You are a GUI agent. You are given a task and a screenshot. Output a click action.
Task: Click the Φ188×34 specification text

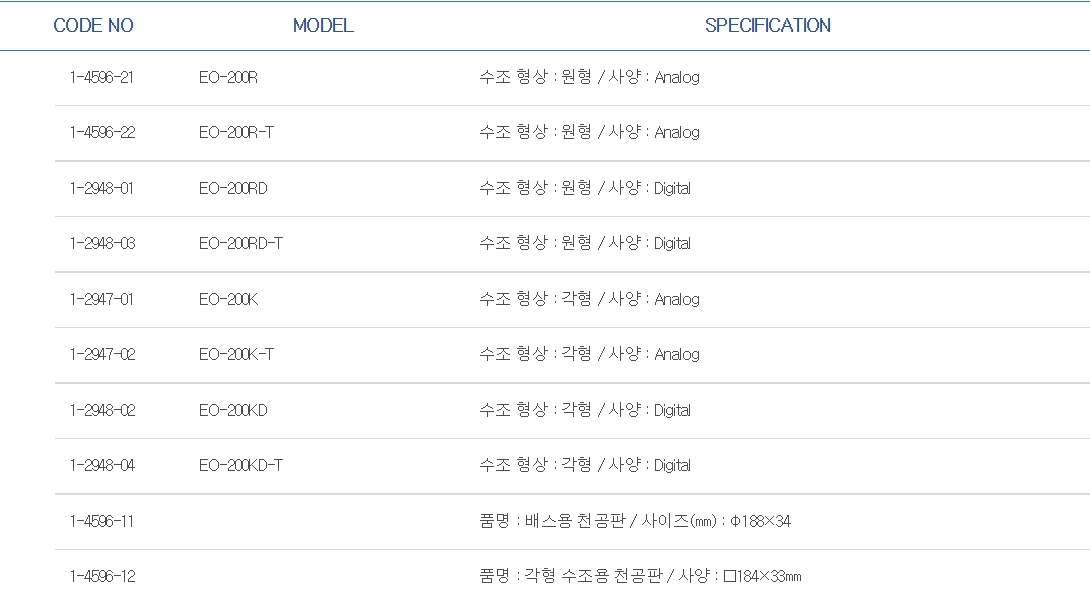pyautogui.click(x=762, y=522)
